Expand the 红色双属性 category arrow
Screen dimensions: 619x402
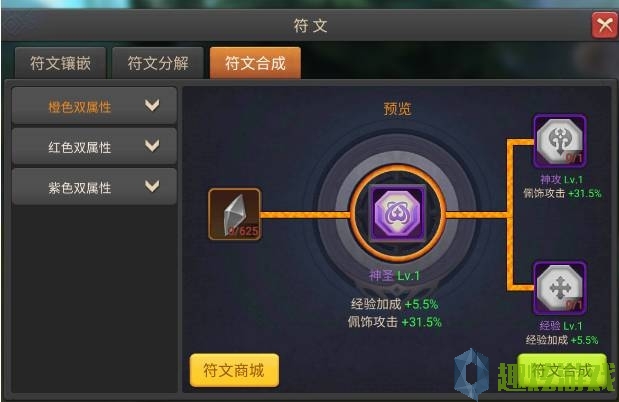coord(152,146)
